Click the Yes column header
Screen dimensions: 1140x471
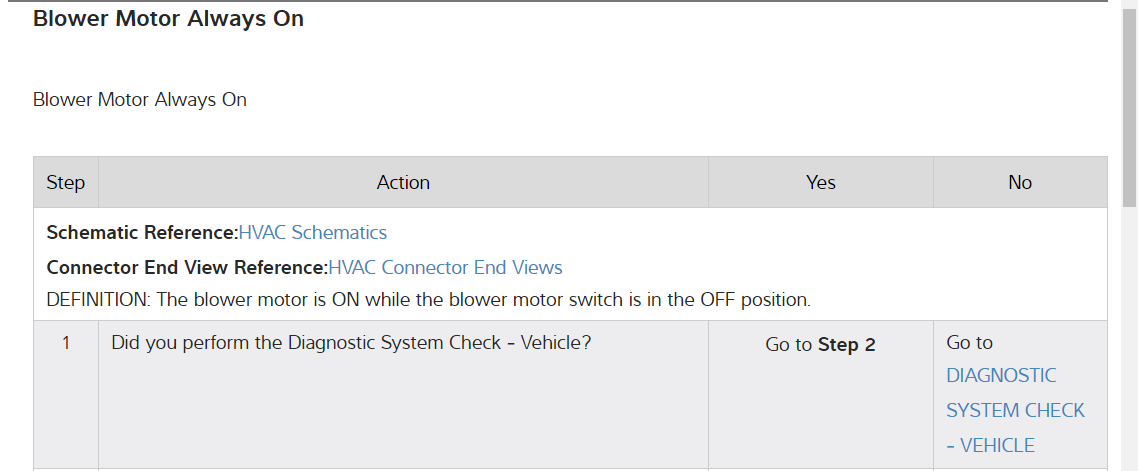coord(820,183)
